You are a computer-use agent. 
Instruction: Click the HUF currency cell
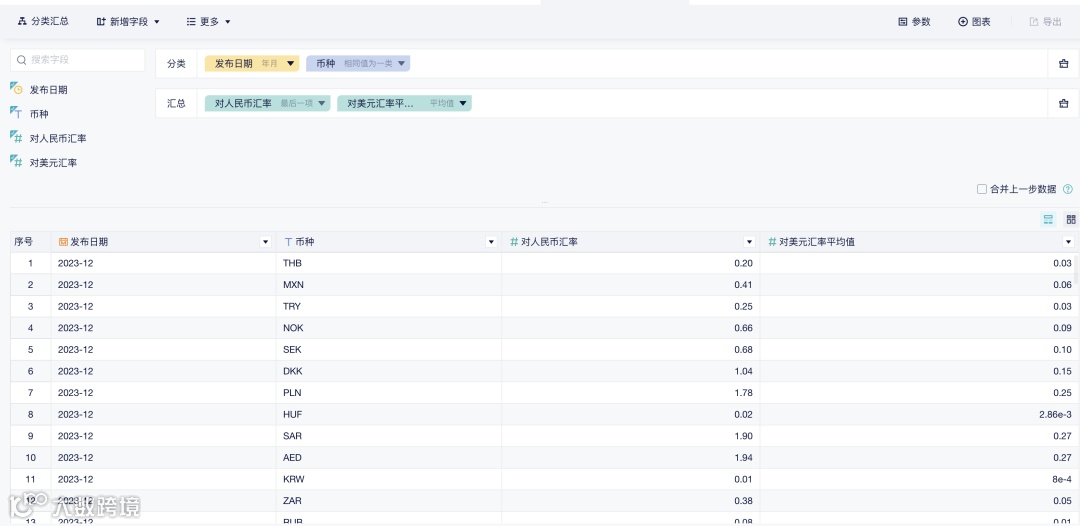coord(389,414)
